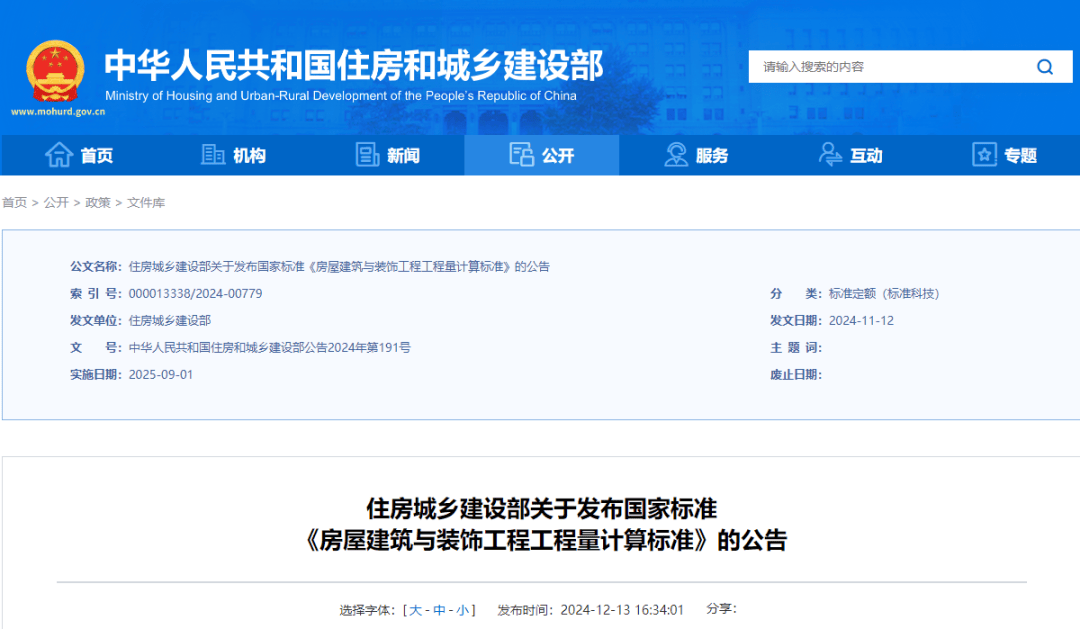
Task: Set font size to 中
Action: [x=439, y=610]
